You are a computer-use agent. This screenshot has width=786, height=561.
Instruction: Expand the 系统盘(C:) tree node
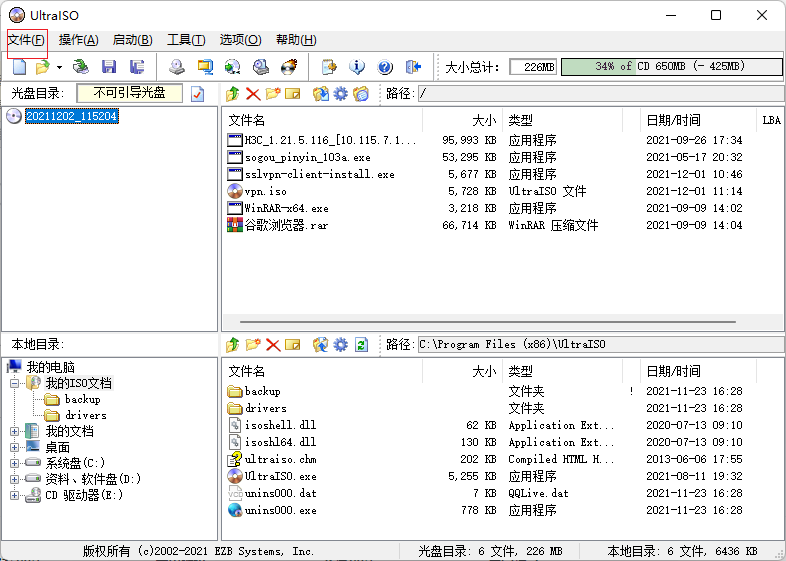(15, 463)
